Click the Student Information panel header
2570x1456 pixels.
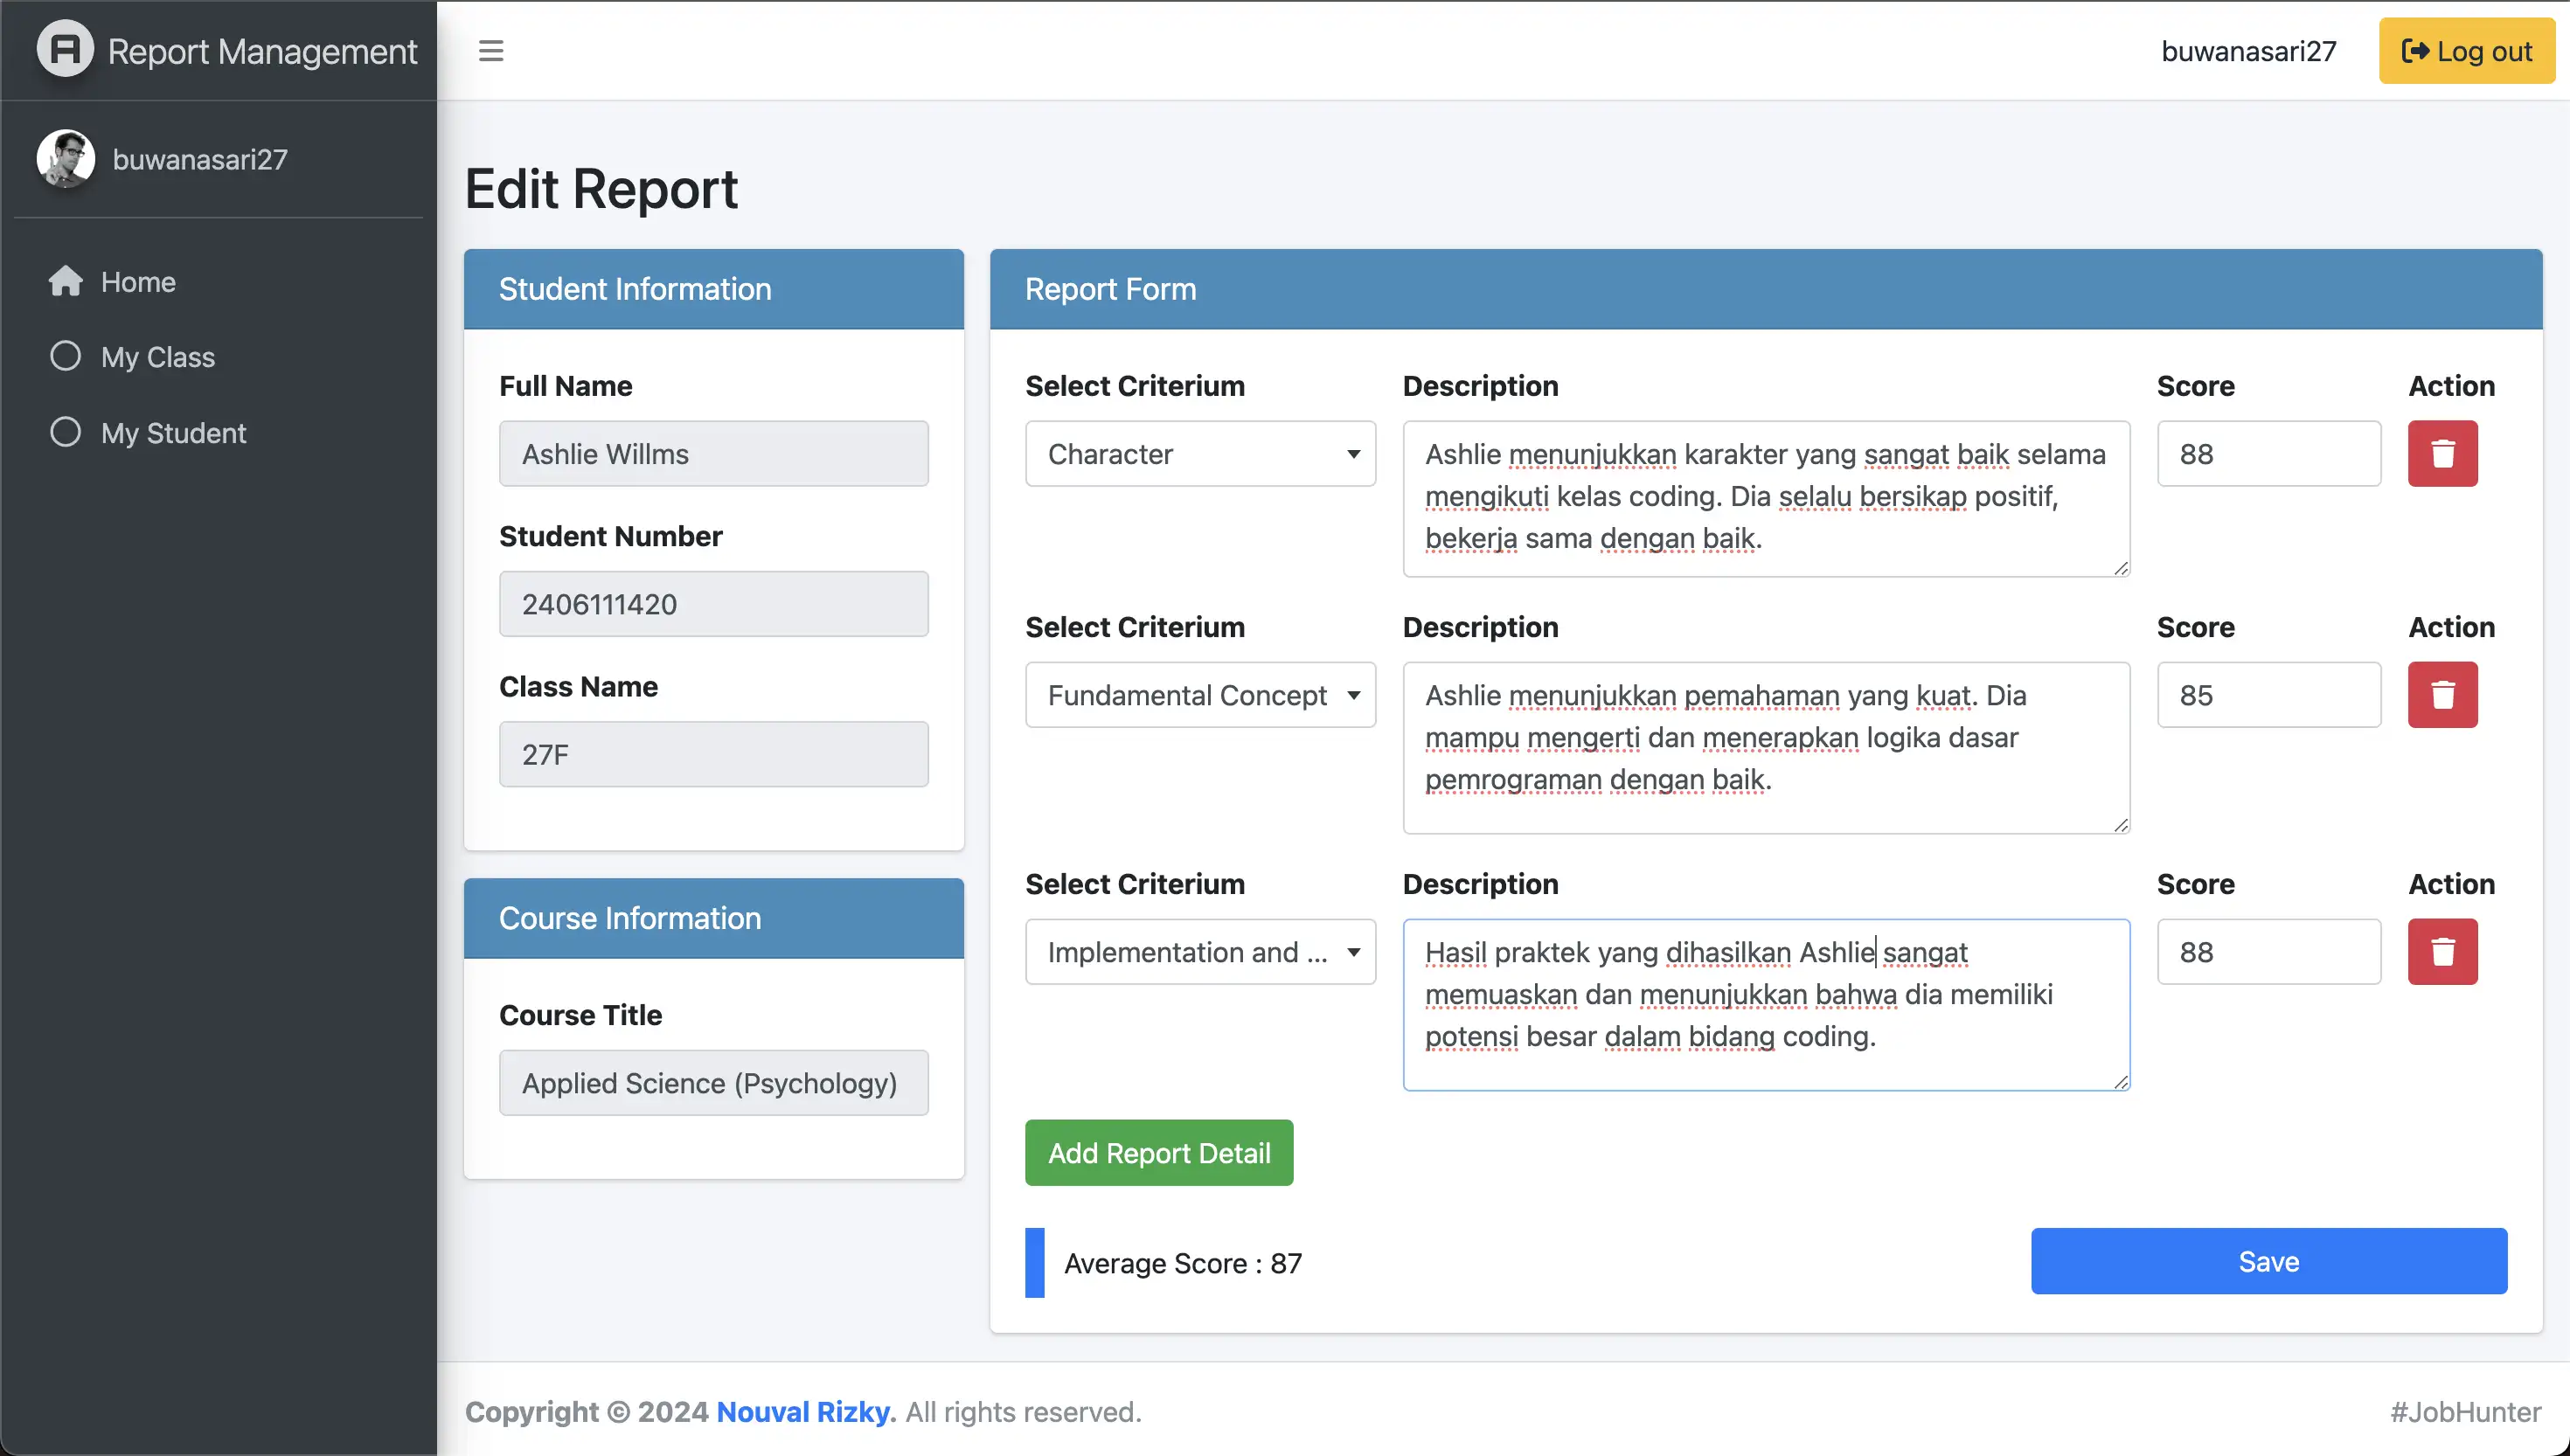pyautogui.click(x=713, y=289)
